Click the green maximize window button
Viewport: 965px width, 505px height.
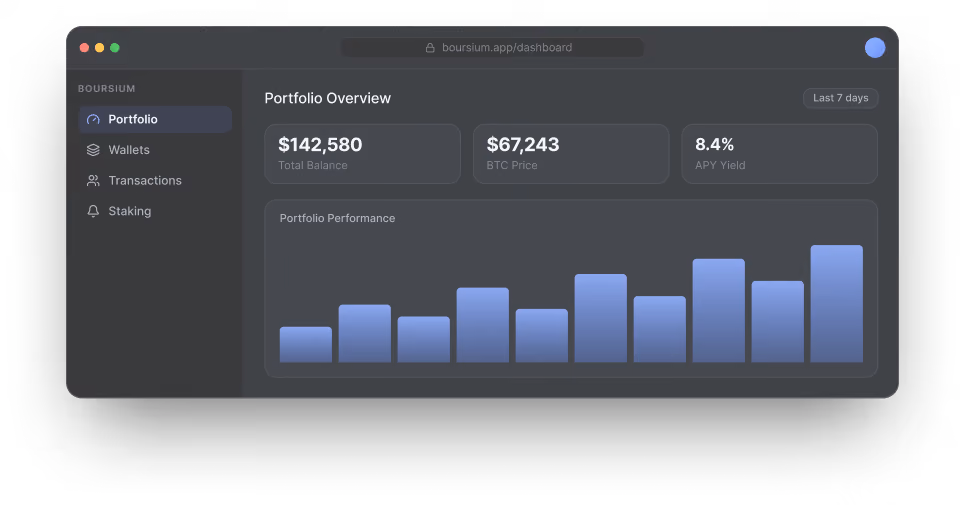(x=114, y=47)
